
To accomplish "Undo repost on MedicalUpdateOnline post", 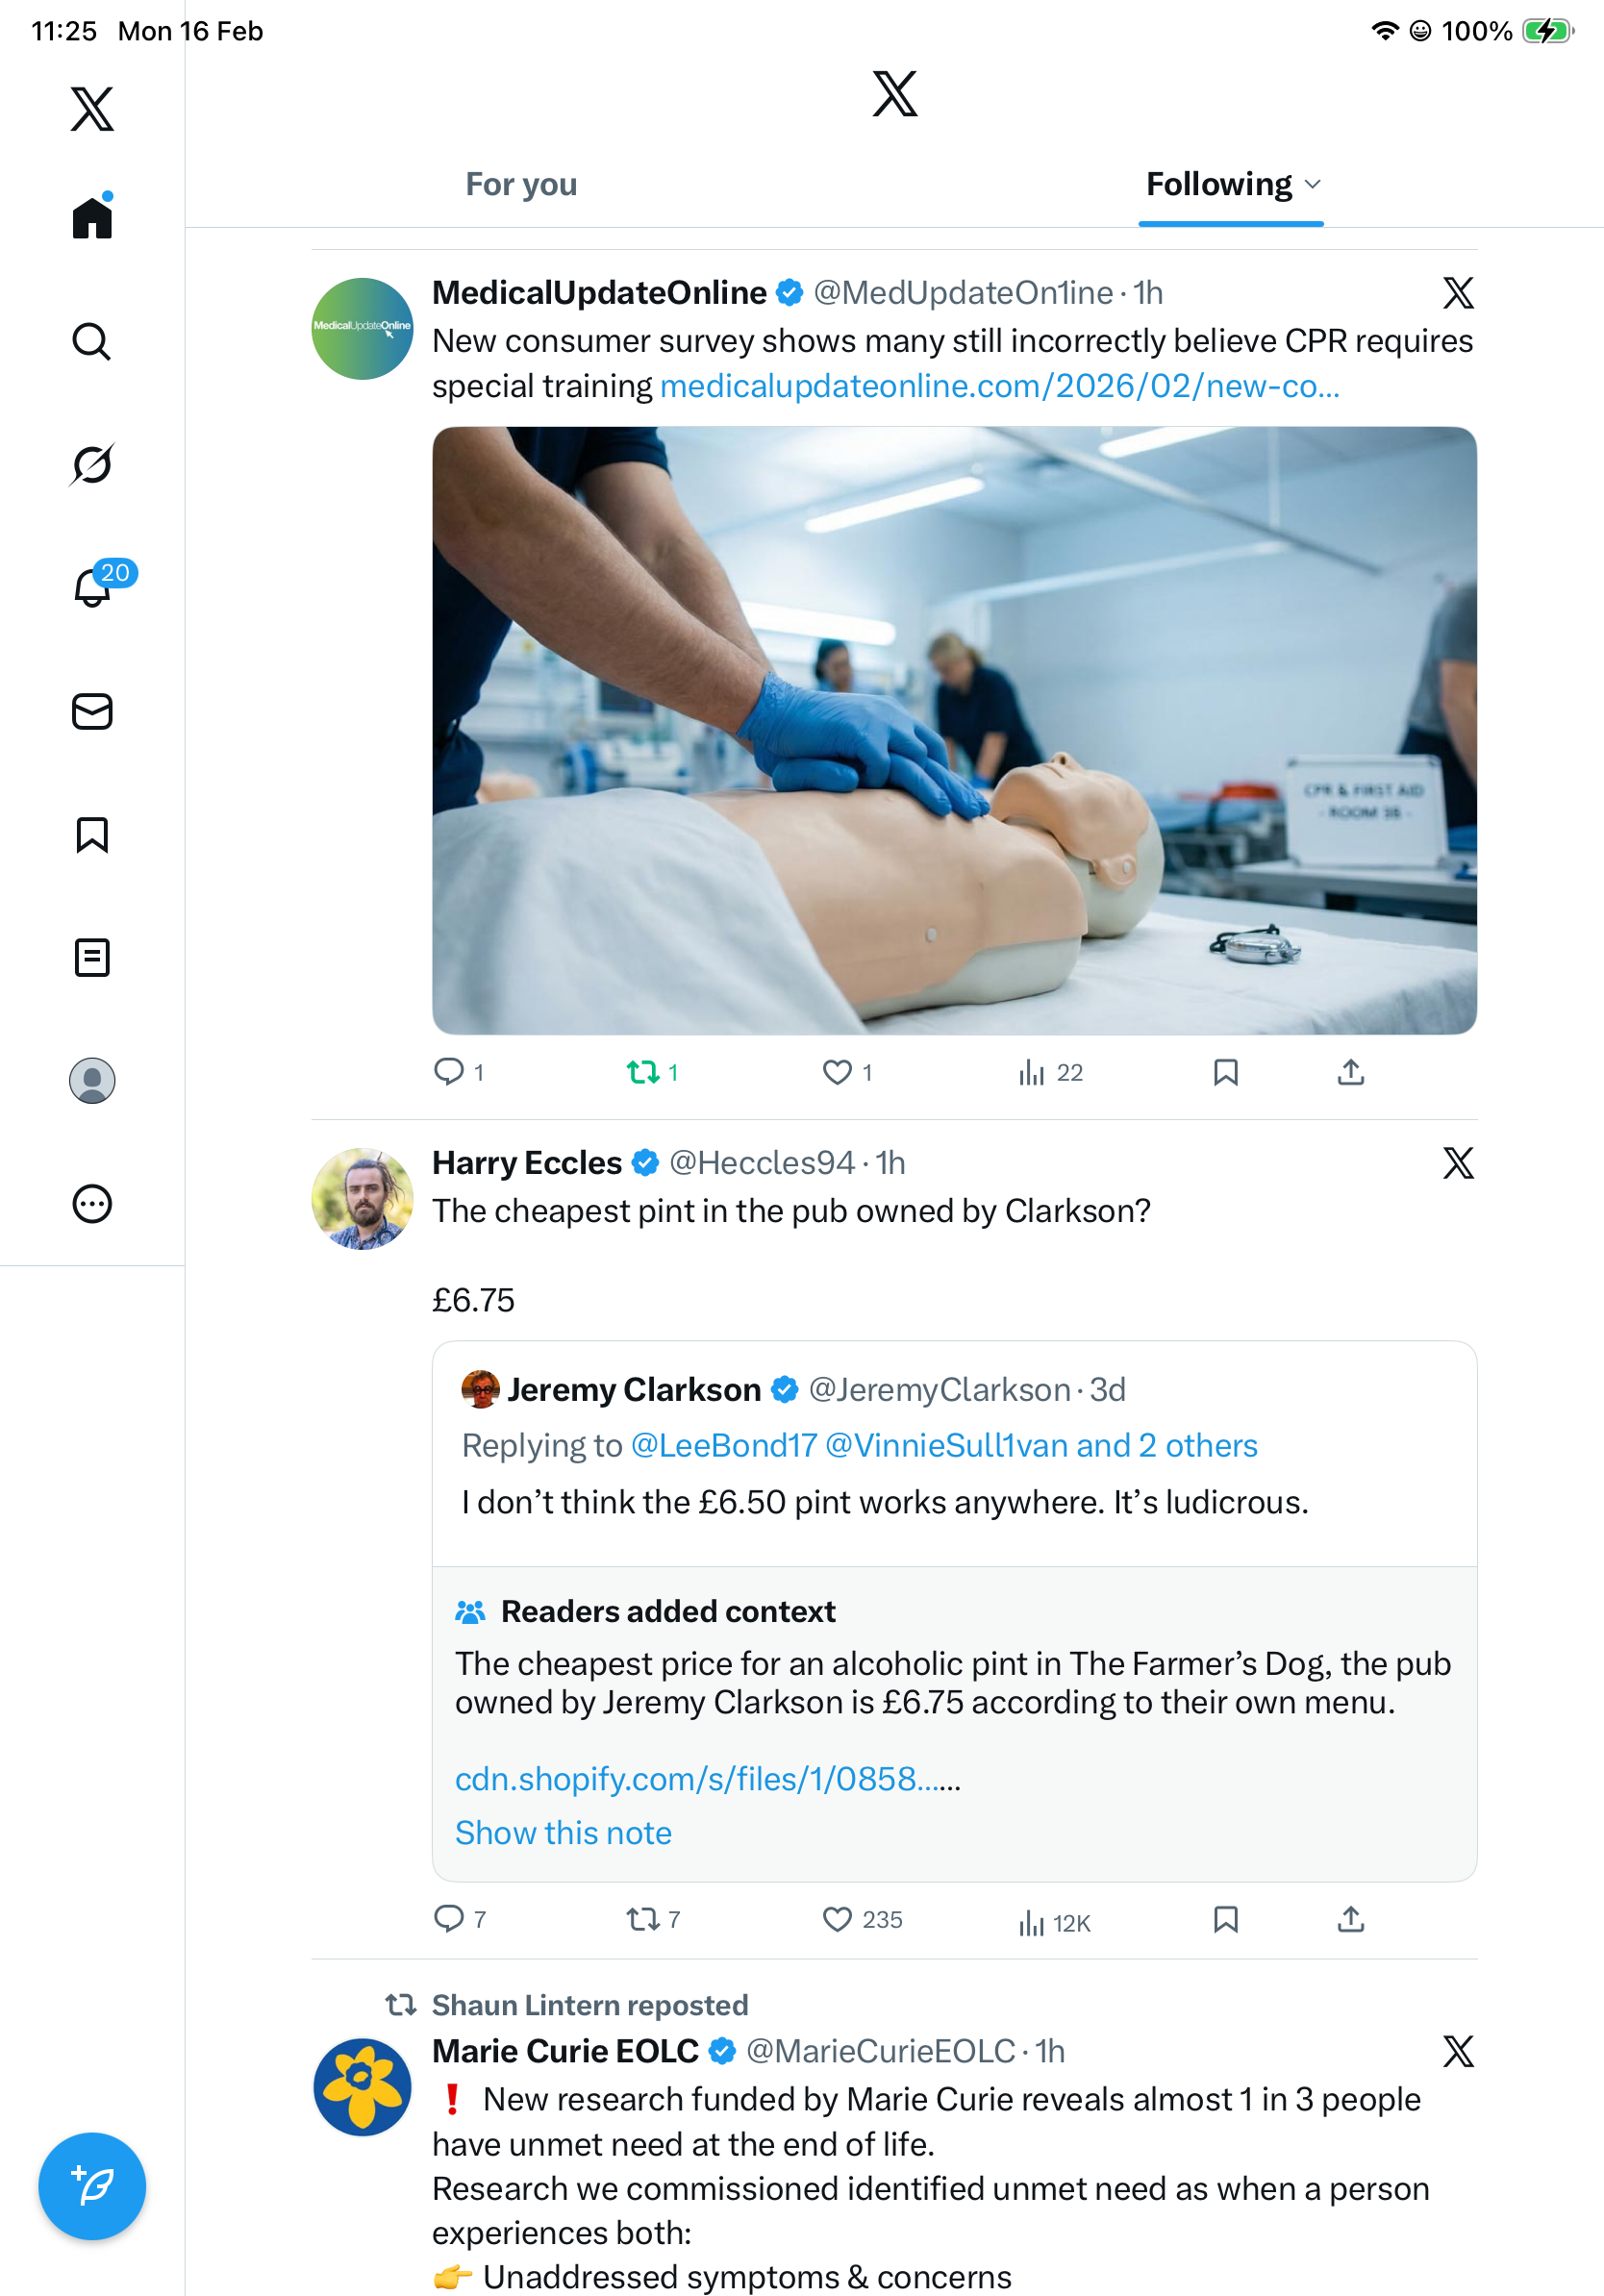I will (x=642, y=1072).
